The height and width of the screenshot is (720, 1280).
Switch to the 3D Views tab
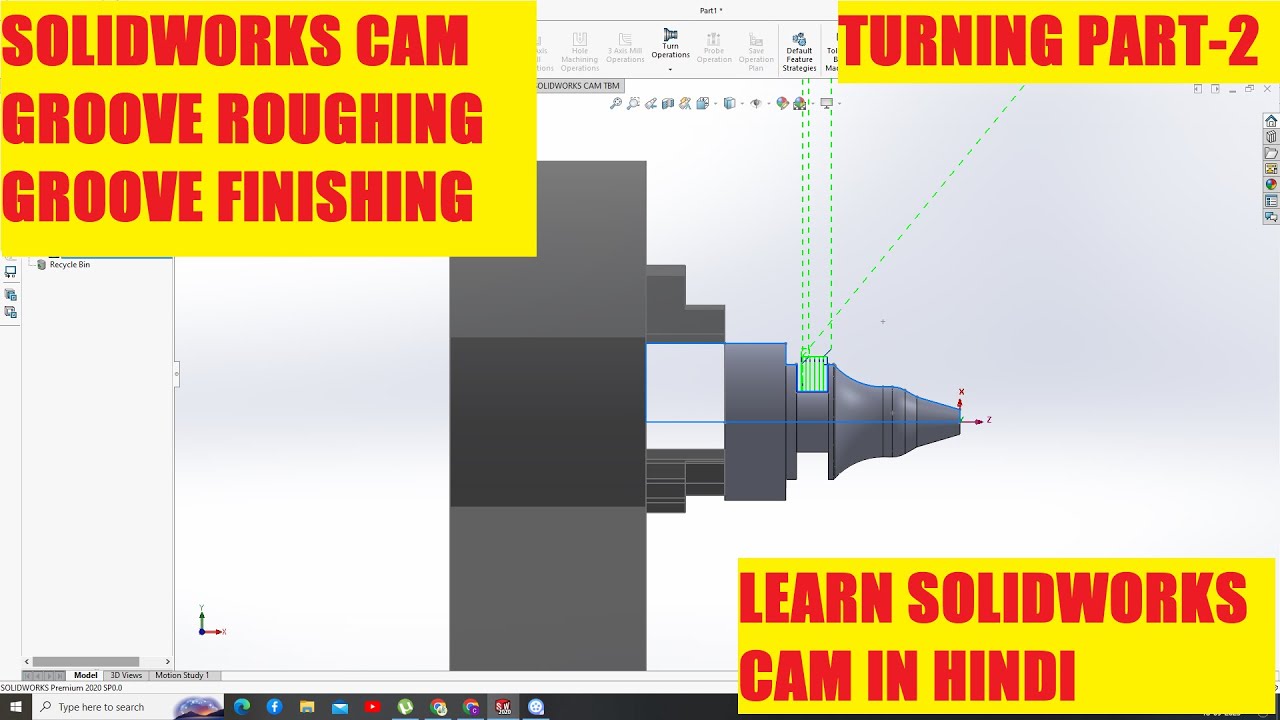(x=126, y=676)
